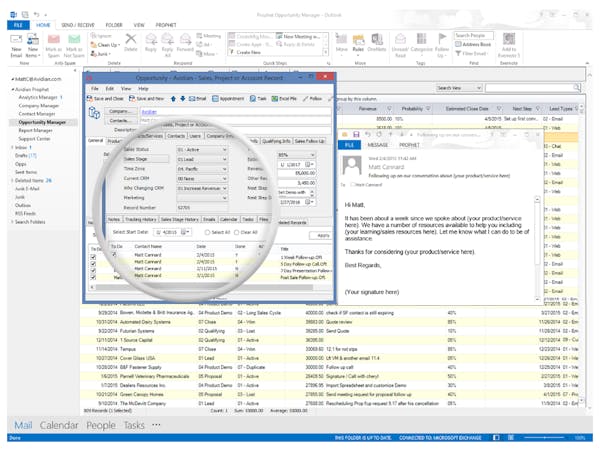
Task: Click the New Email ribbon icon
Action: tap(16, 46)
